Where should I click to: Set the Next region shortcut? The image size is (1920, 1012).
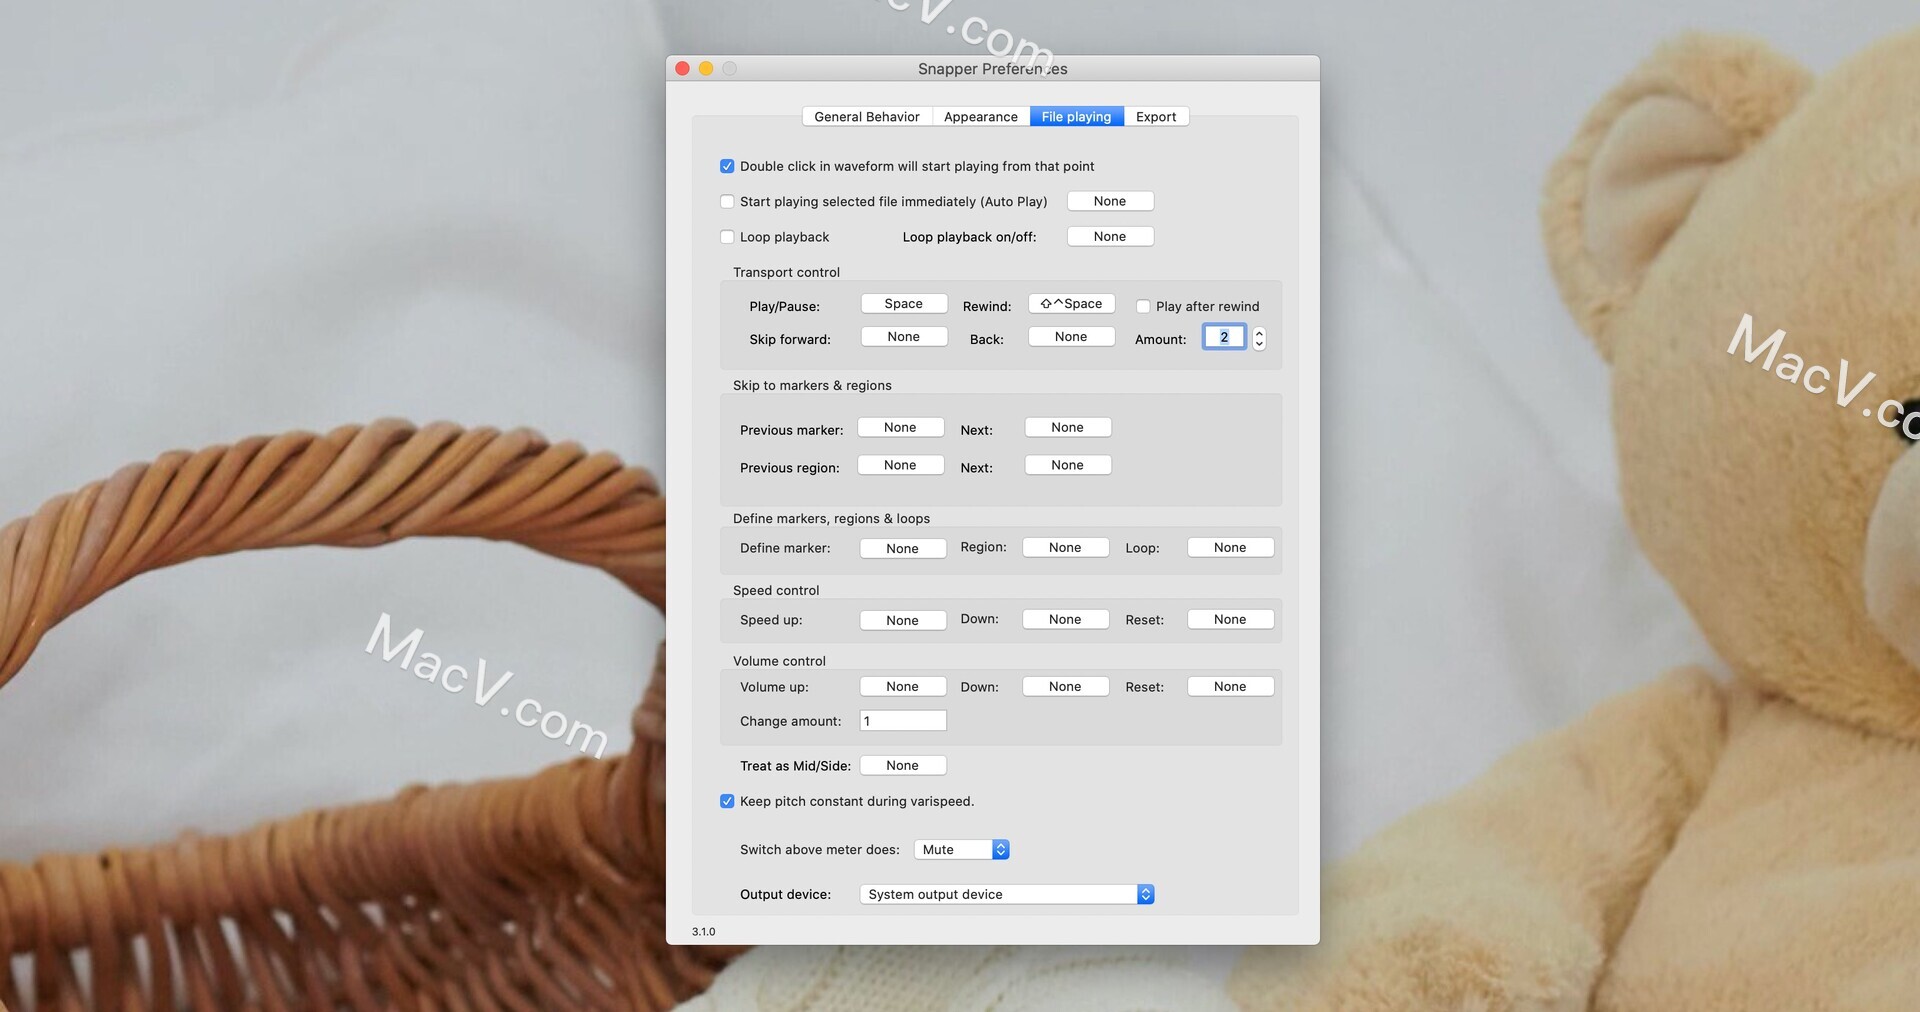point(1068,465)
